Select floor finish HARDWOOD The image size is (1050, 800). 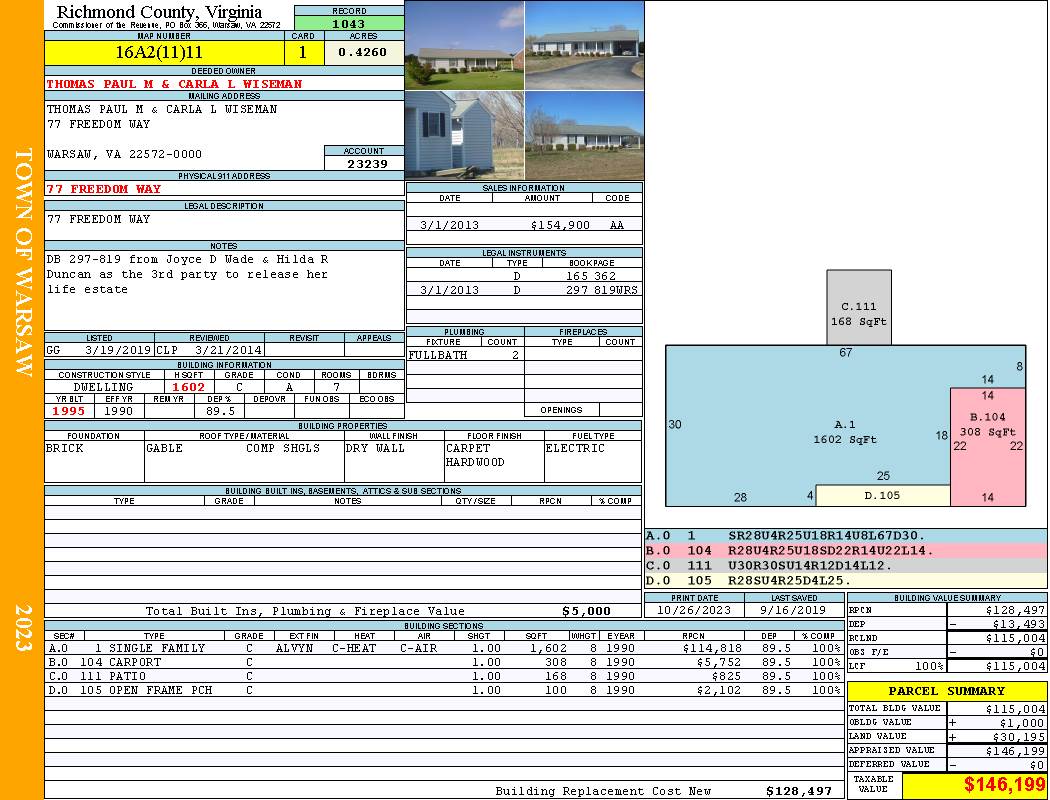click(x=475, y=462)
